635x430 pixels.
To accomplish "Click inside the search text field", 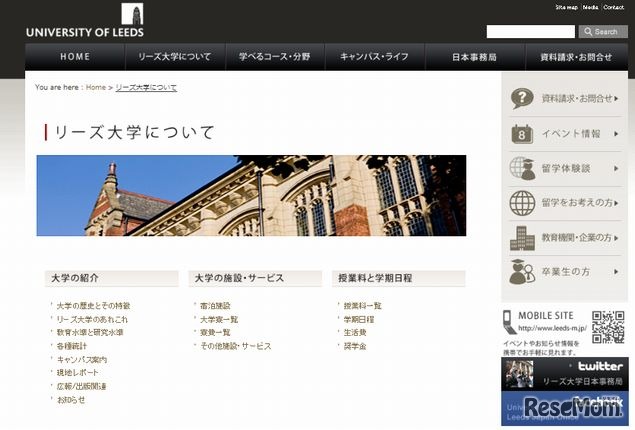I will pos(531,32).
